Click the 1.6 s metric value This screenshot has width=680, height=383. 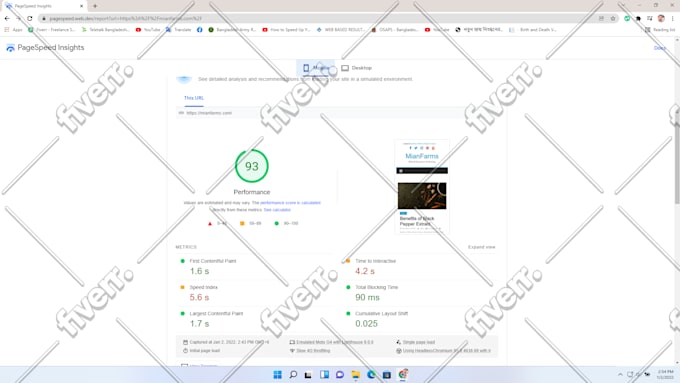click(x=199, y=271)
